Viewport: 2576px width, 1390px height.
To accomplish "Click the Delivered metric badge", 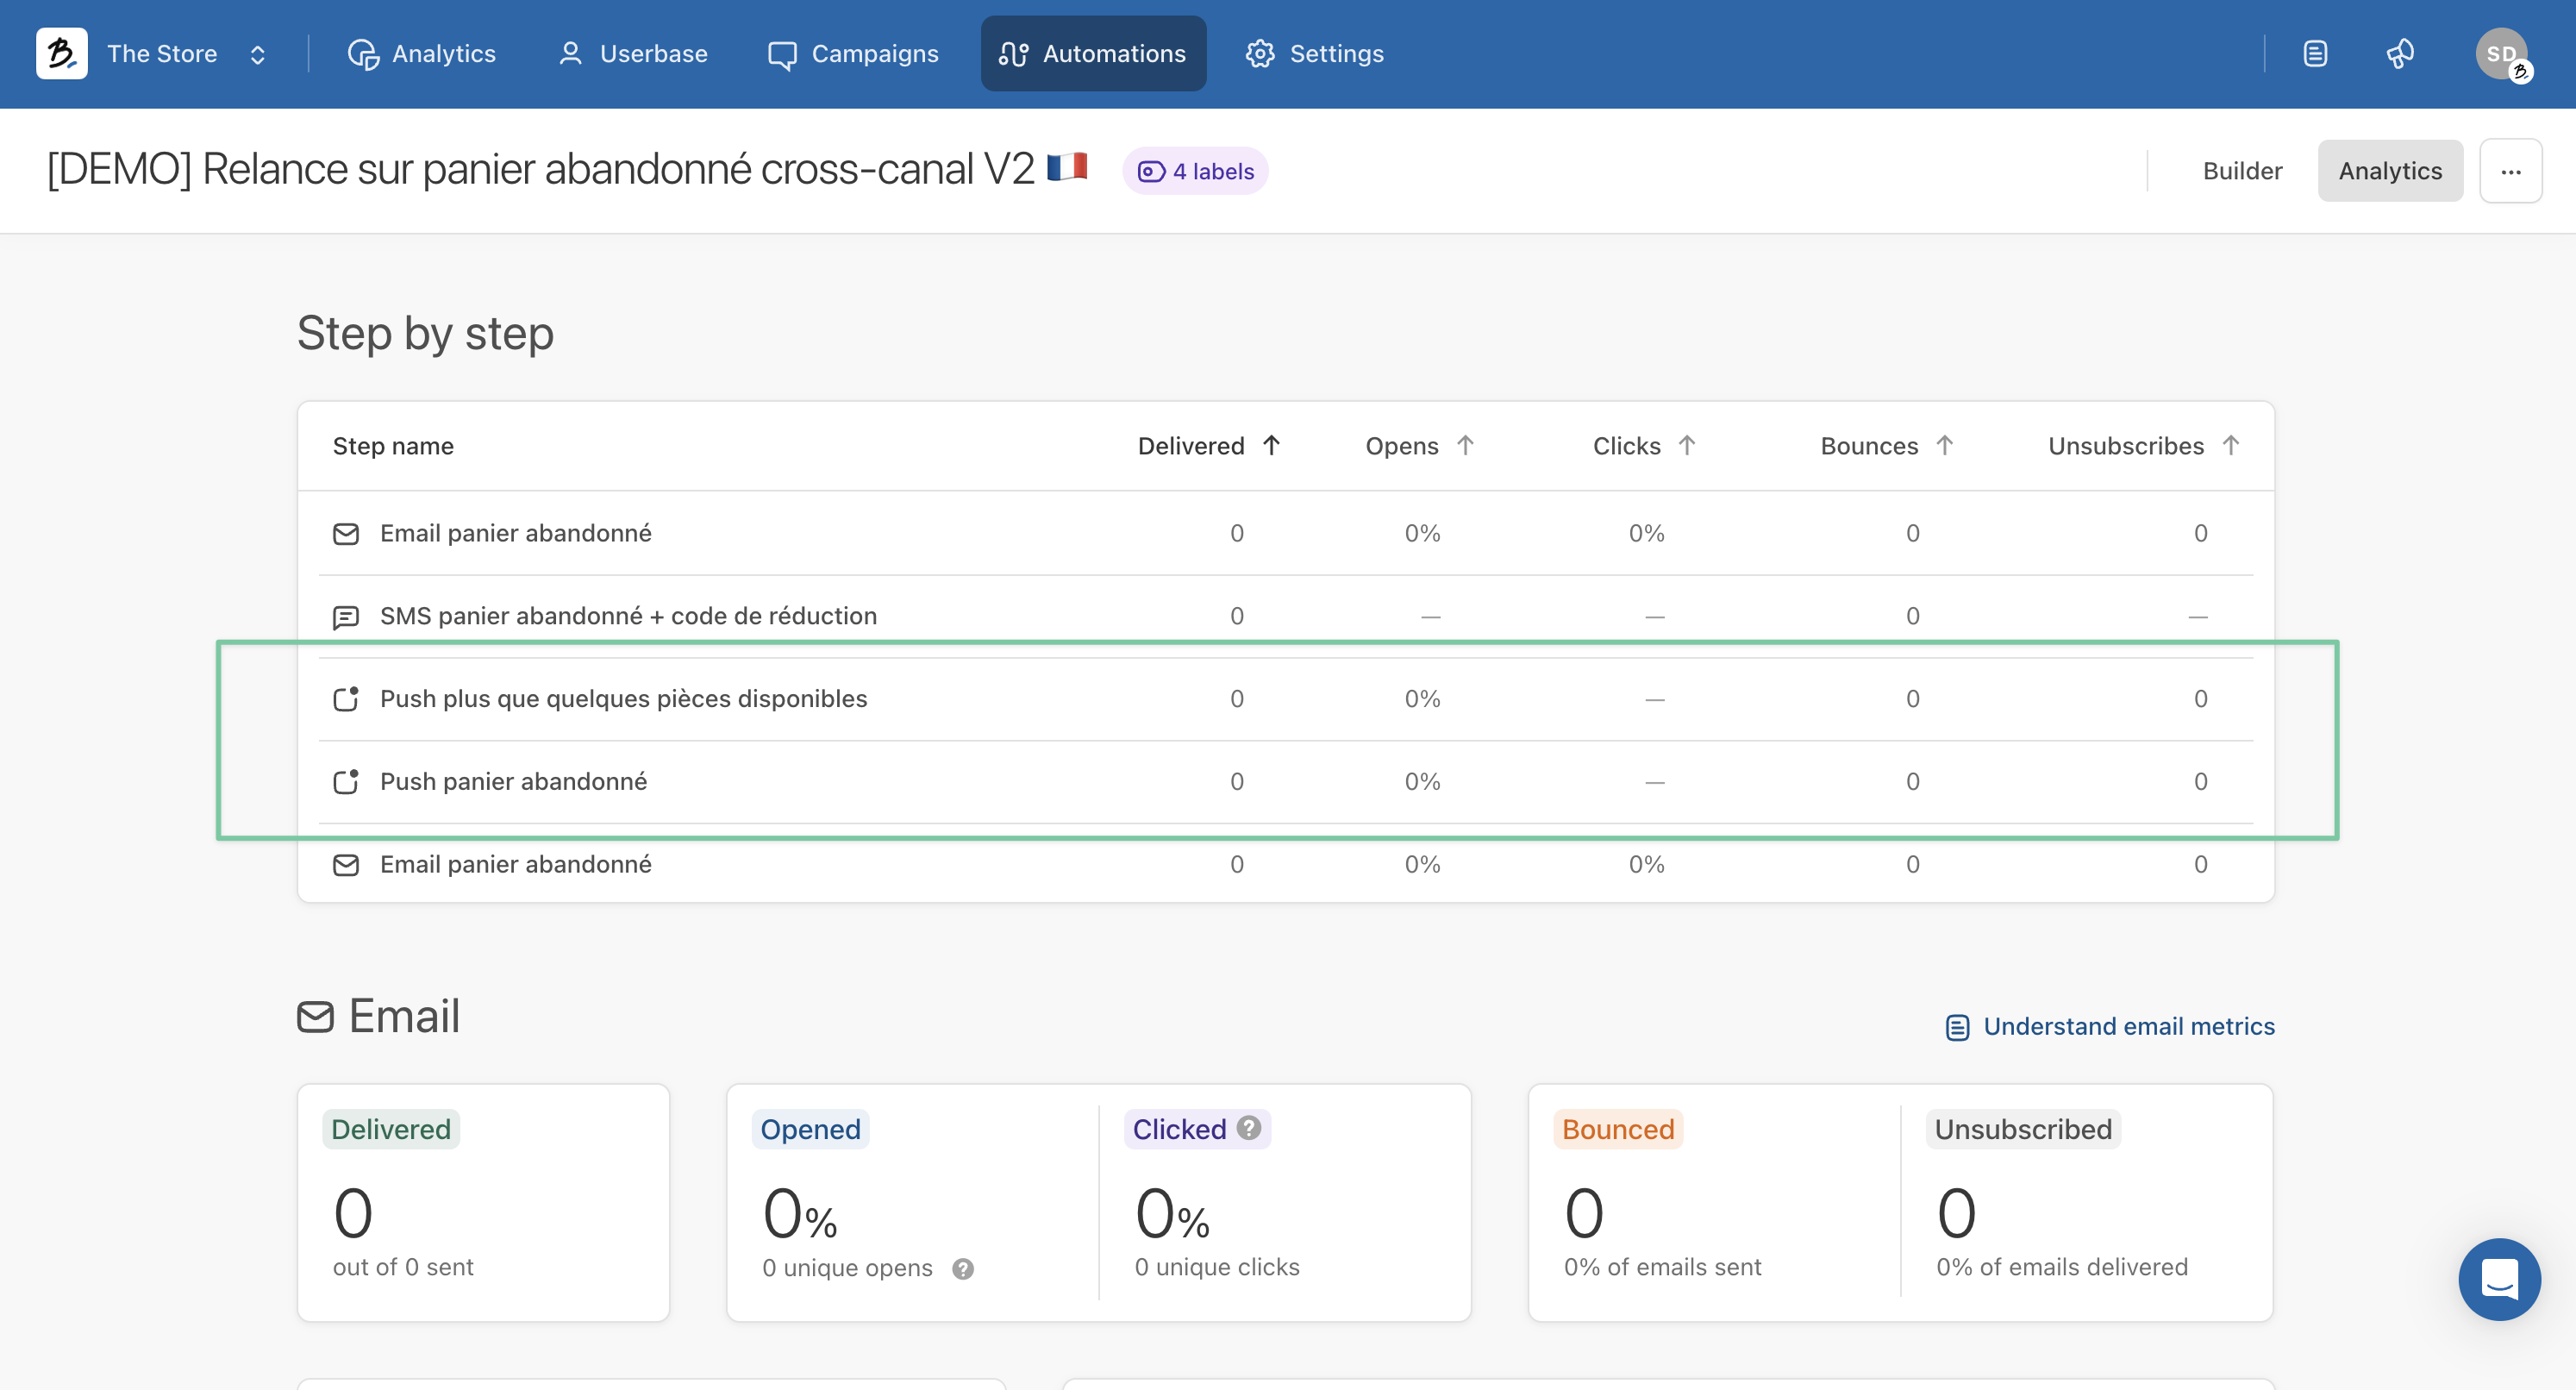I will tap(391, 1129).
